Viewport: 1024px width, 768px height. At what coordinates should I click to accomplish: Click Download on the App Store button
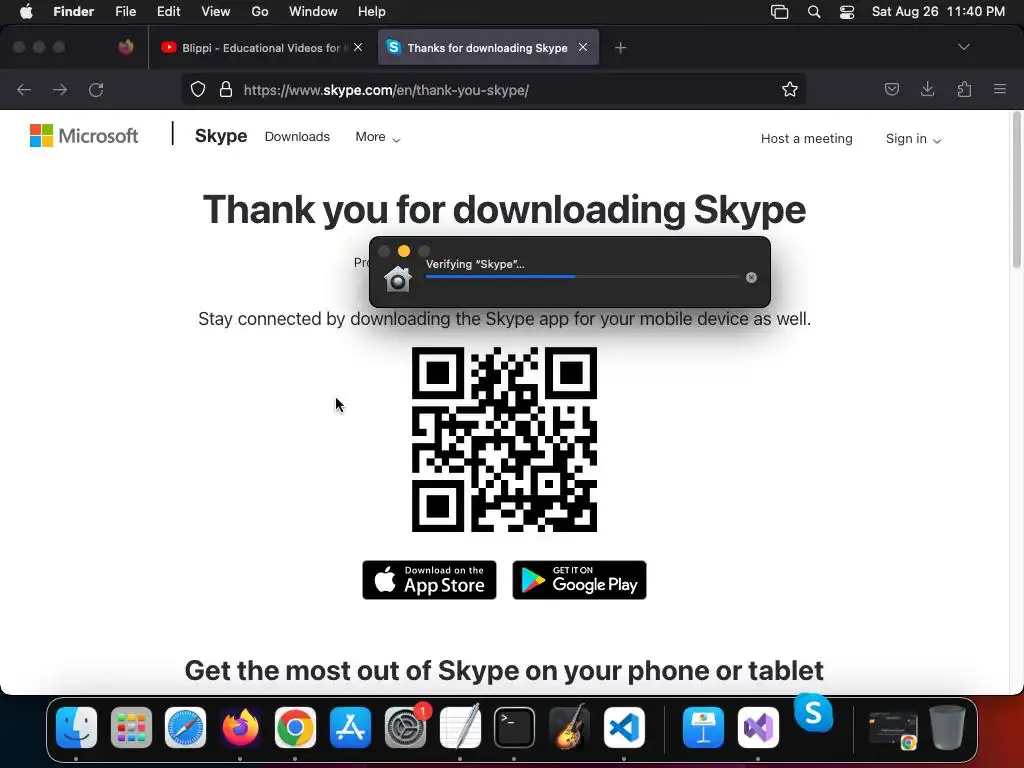(429, 580)
